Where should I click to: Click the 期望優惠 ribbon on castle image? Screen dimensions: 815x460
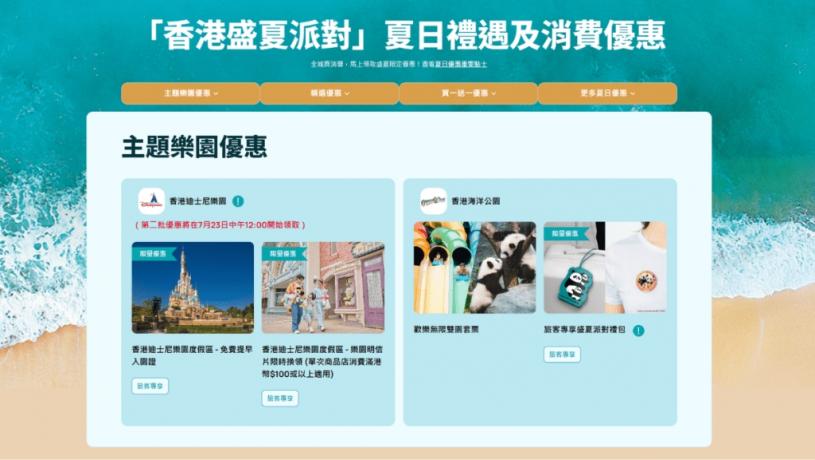[153, 254]
